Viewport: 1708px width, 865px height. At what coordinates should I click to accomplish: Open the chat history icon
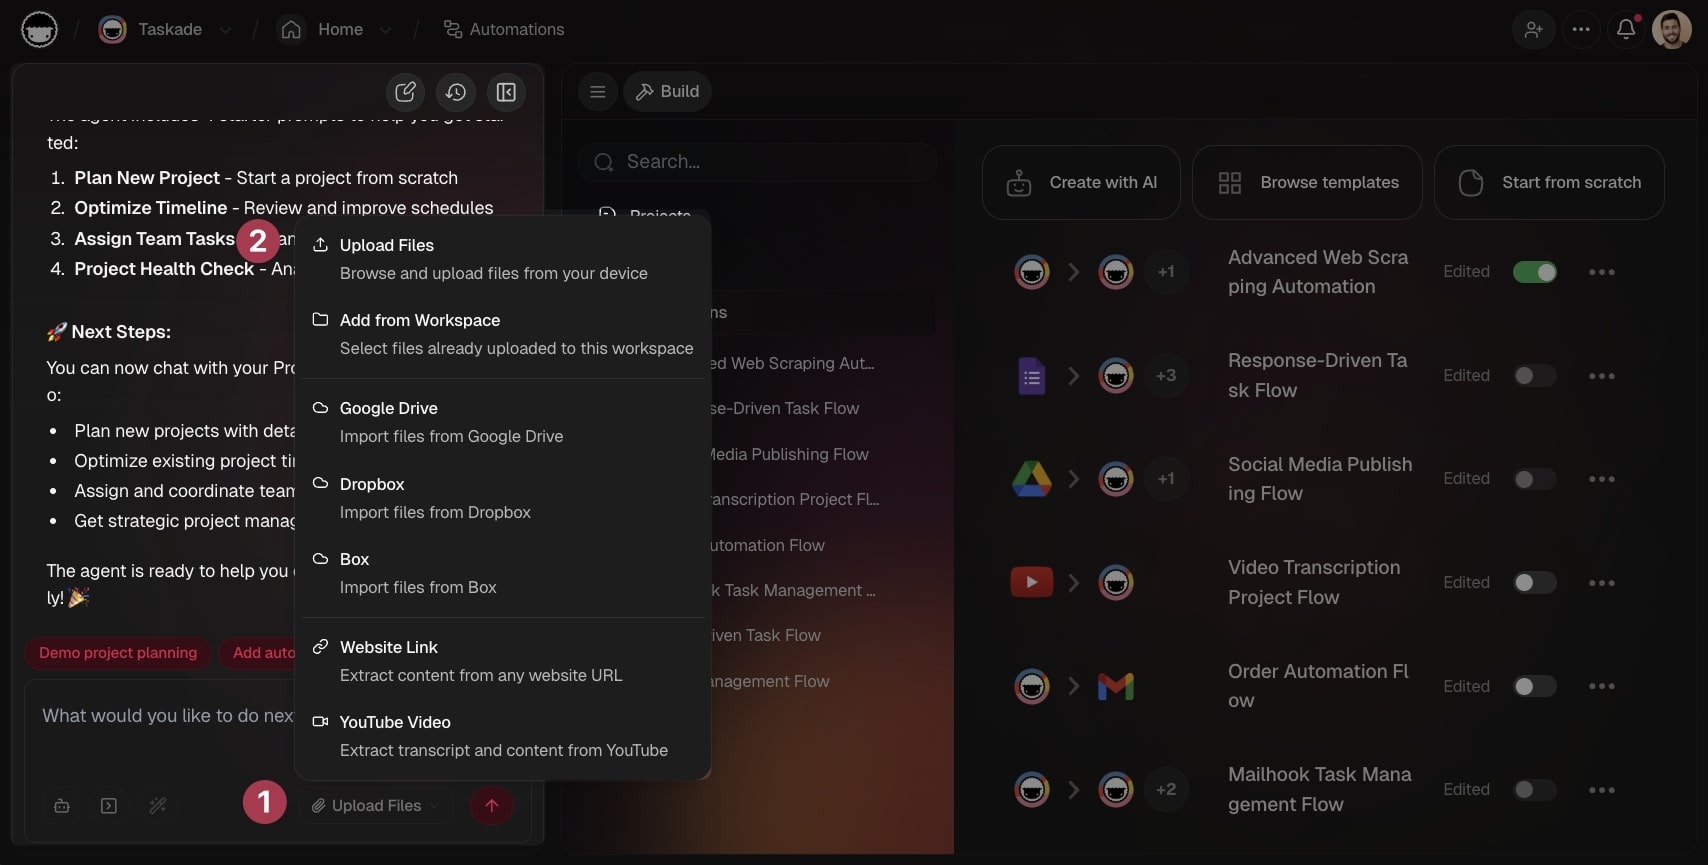(x=456, y=92)
